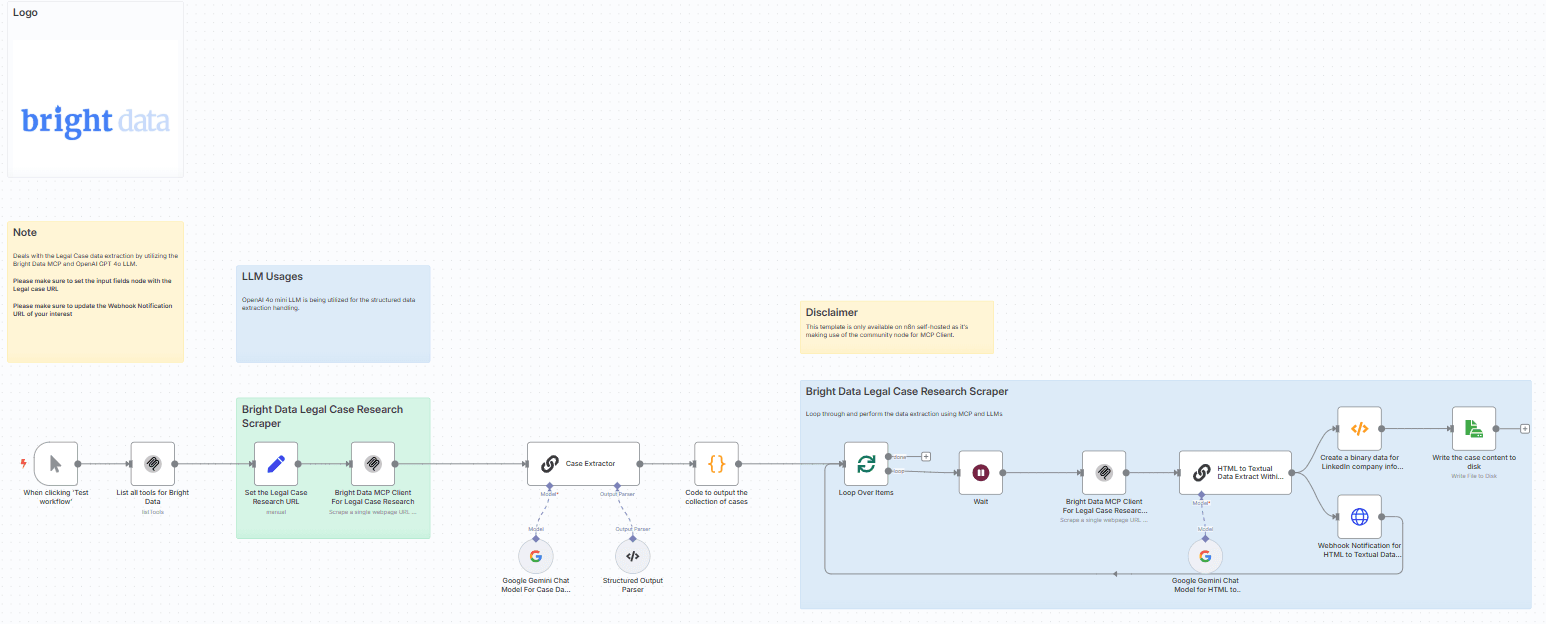Open MCP Client node in green sticky
The width and height of the screenshot is (1546, 624).
373,464
